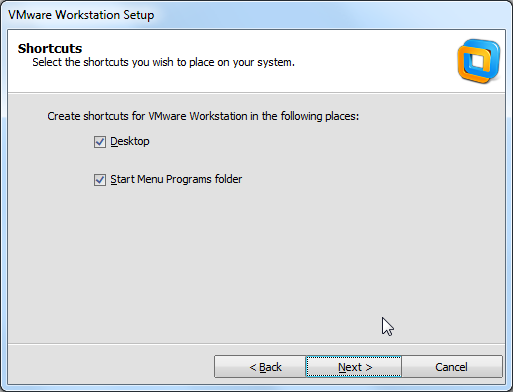Click the "Start Menu Programs folder" label text
513x392 pixels.
point(176,179)
